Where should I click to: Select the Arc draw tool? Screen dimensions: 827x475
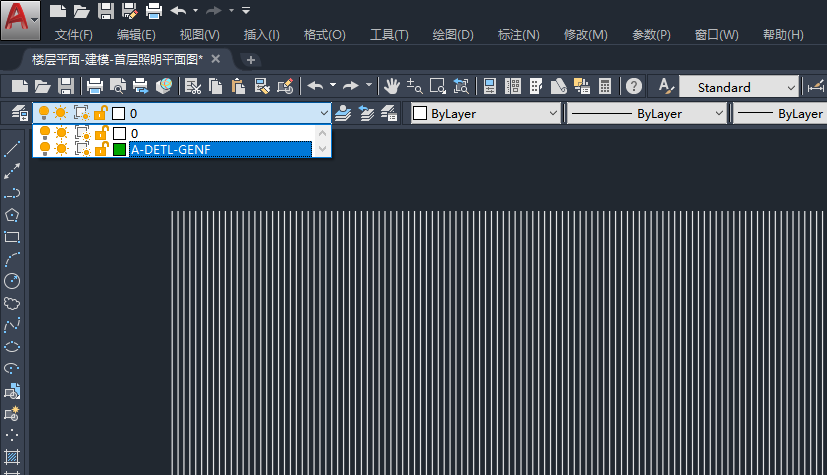12,259
